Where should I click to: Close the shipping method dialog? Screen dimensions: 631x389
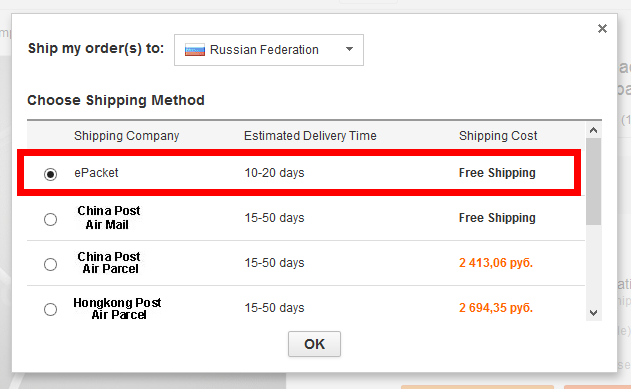[x=602, y=29]
